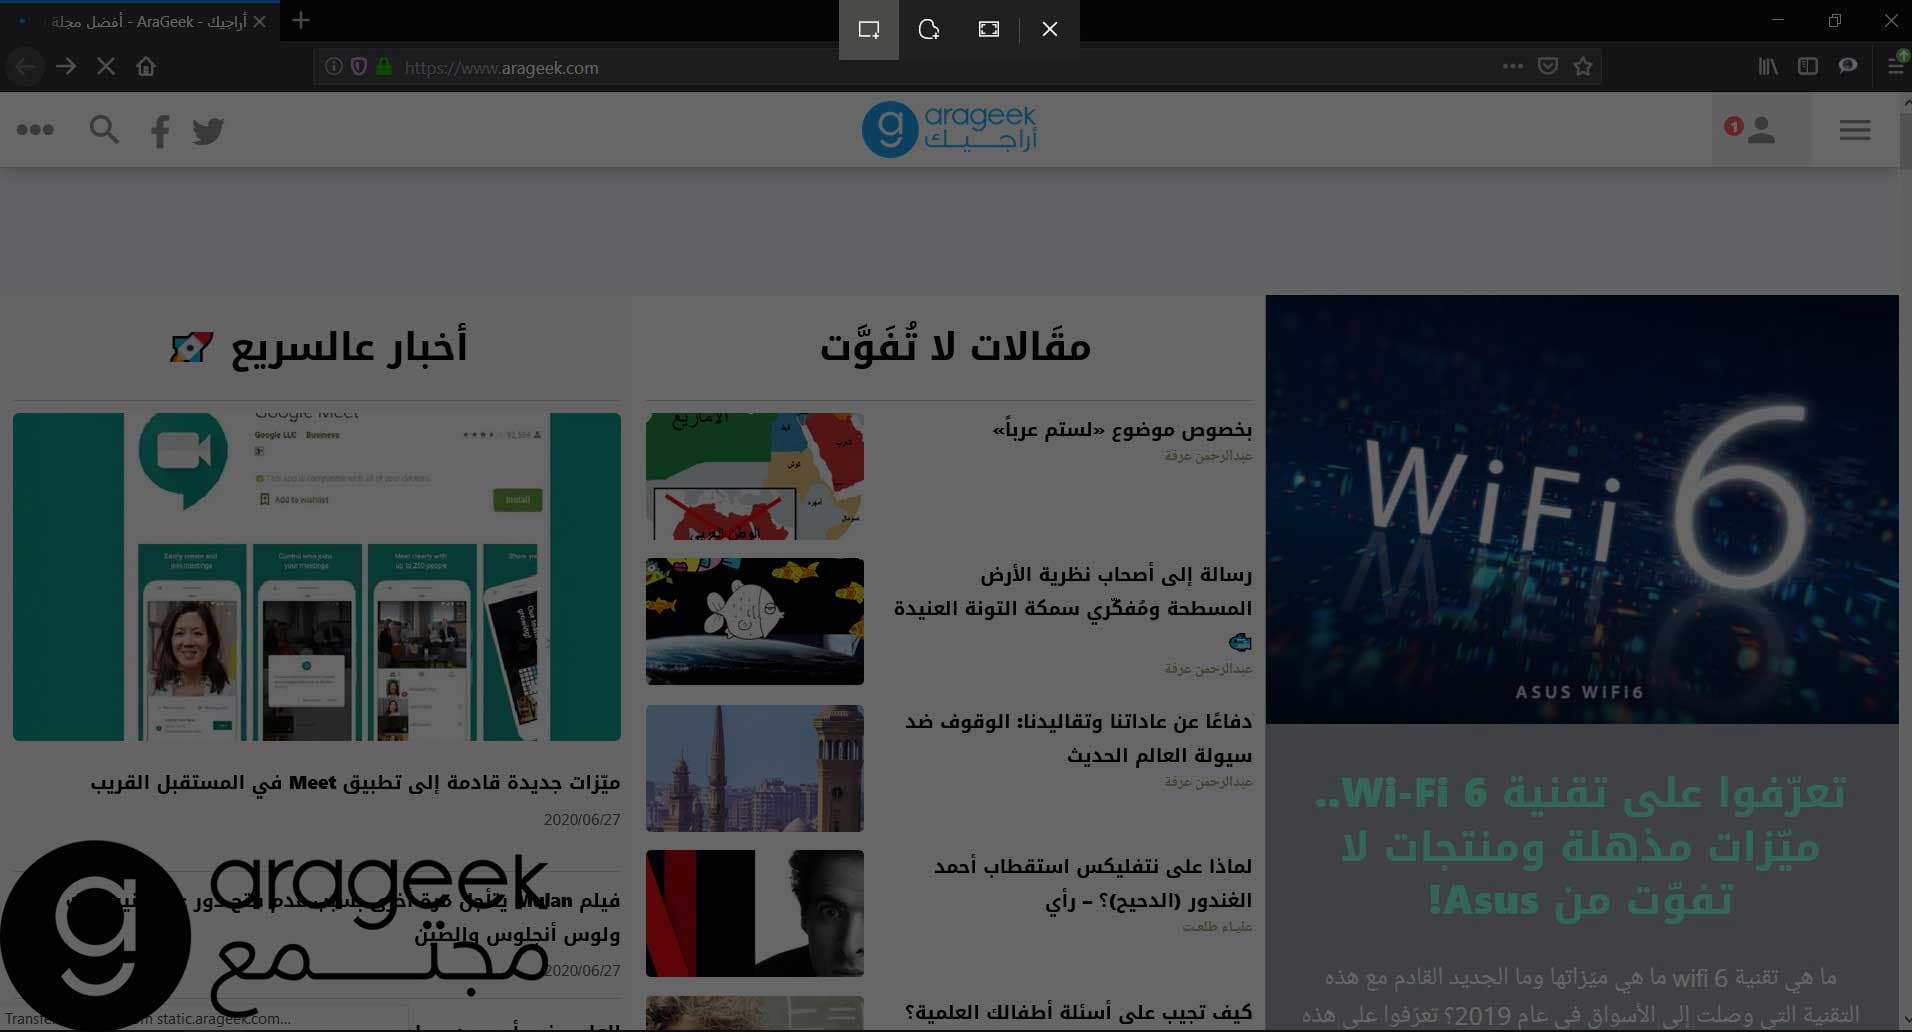Show site information icon in address bar

tap(334, 67)
